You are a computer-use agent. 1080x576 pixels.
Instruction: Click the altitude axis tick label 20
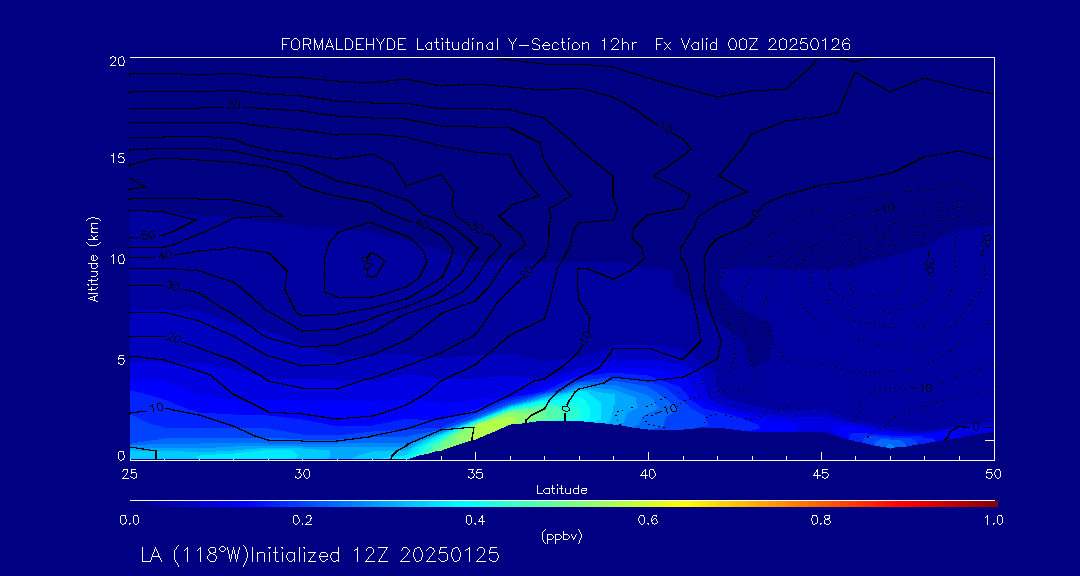click(116, 60)
